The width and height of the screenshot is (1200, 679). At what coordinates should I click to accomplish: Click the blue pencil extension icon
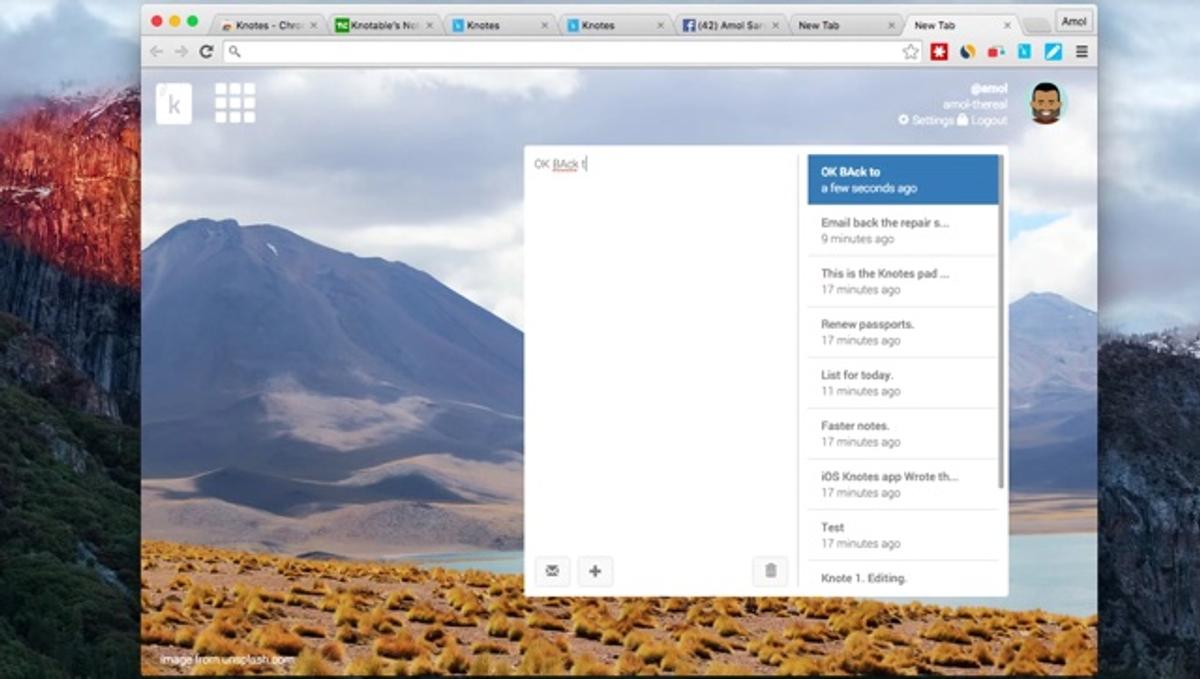(x=1053, y=51)
